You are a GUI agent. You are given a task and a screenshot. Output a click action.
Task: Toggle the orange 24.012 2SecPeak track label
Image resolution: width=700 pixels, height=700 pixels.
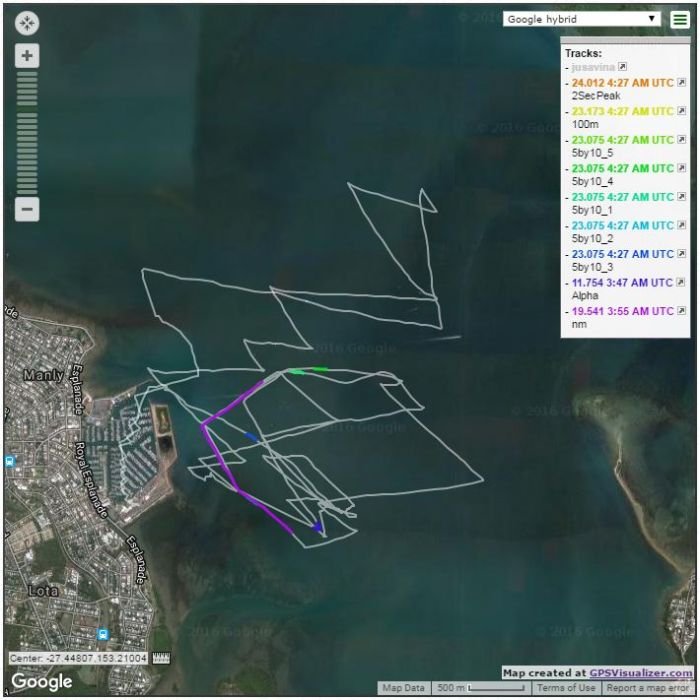click(621, 82)
